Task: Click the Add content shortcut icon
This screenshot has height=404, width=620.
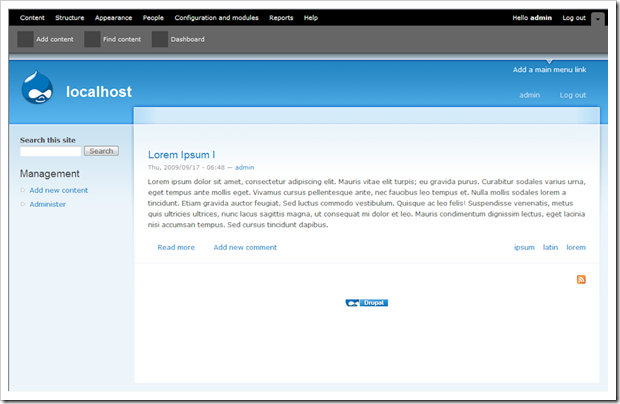Action: pos(26,39)
